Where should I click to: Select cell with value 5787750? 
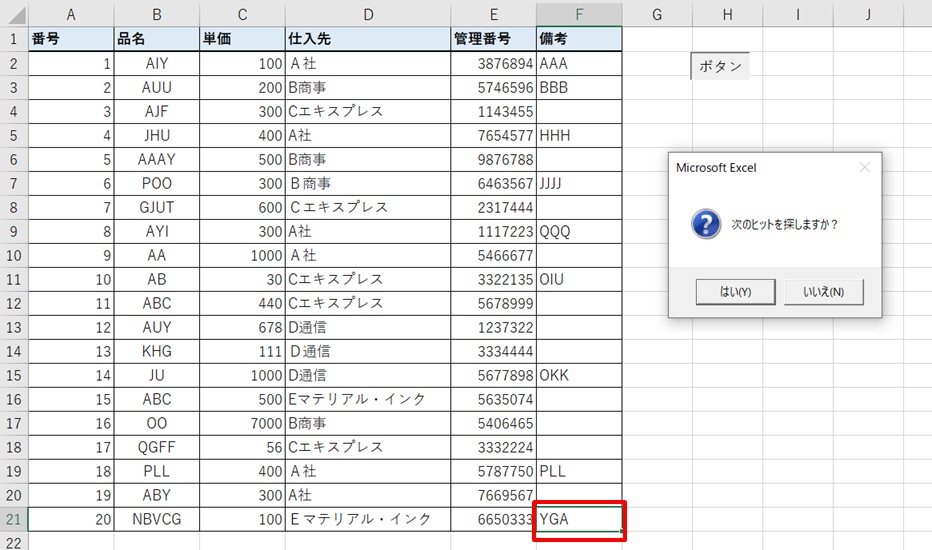click(493, 471)
